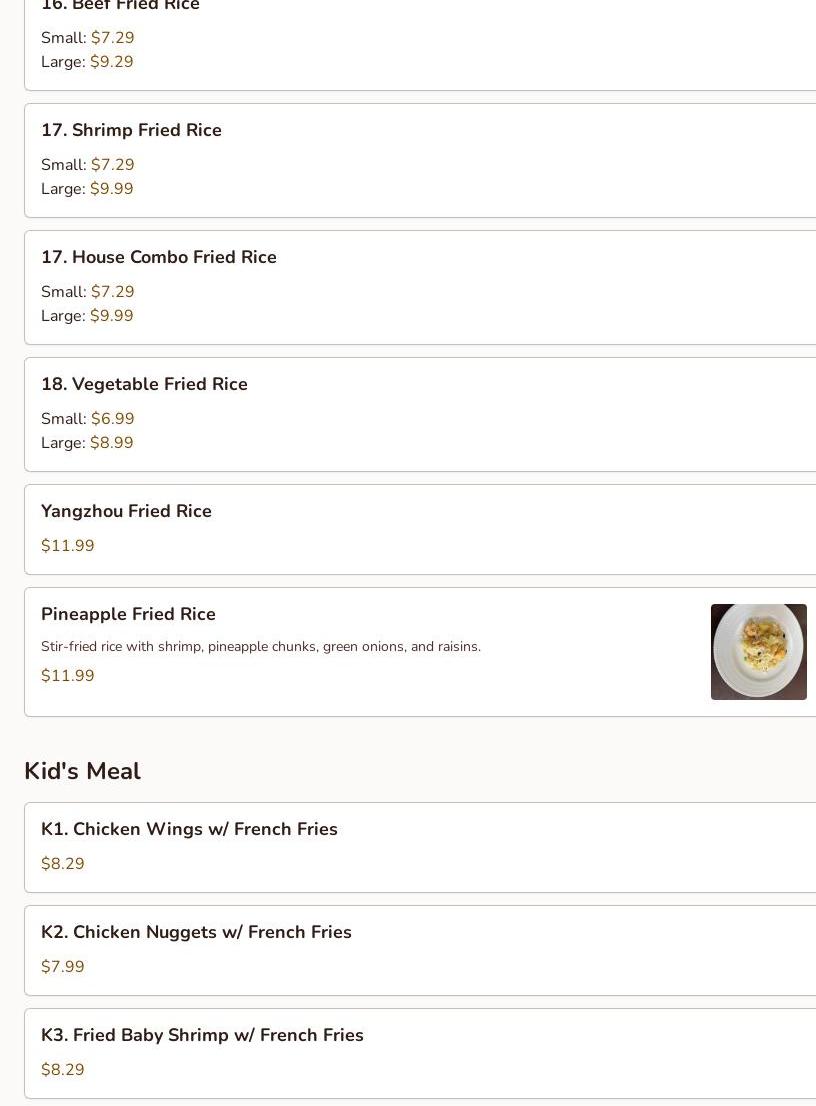Select K1. Chicken Wings w/ French Fries
The height and width of the screenshot is (1106, 816).
[x=420, y=847]
